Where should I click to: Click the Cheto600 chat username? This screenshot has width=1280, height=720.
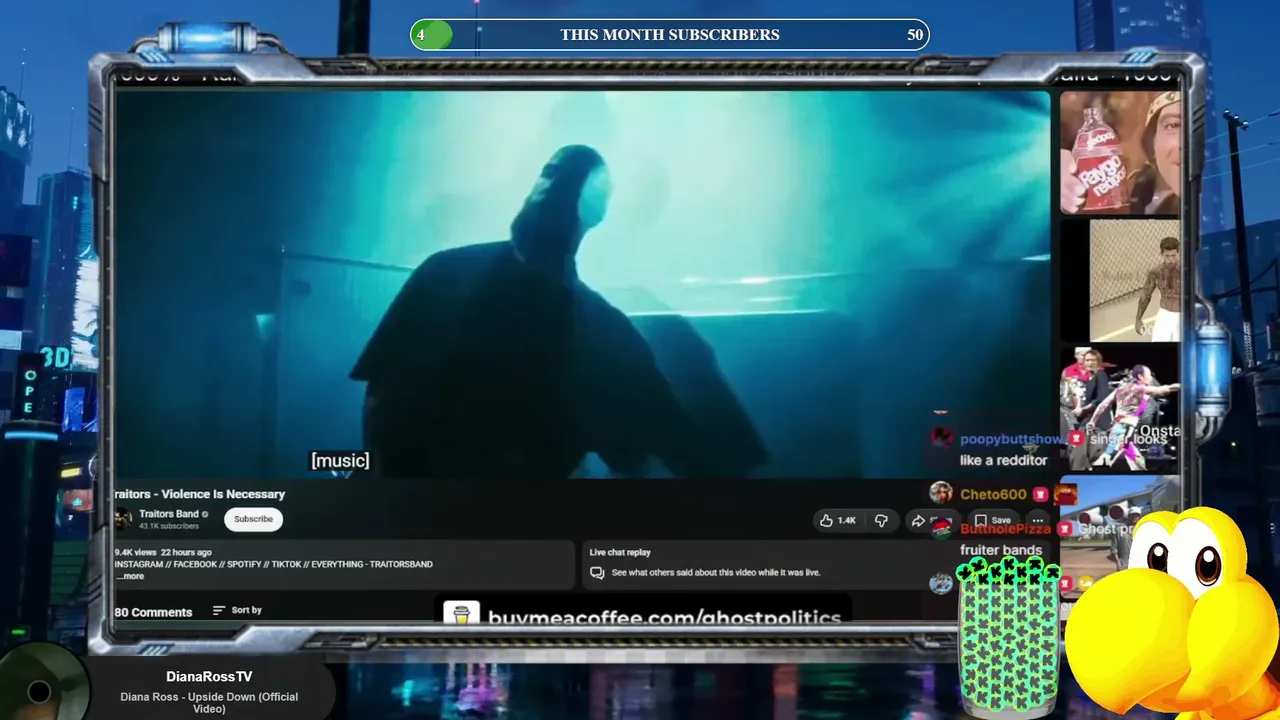click(993, 494)
